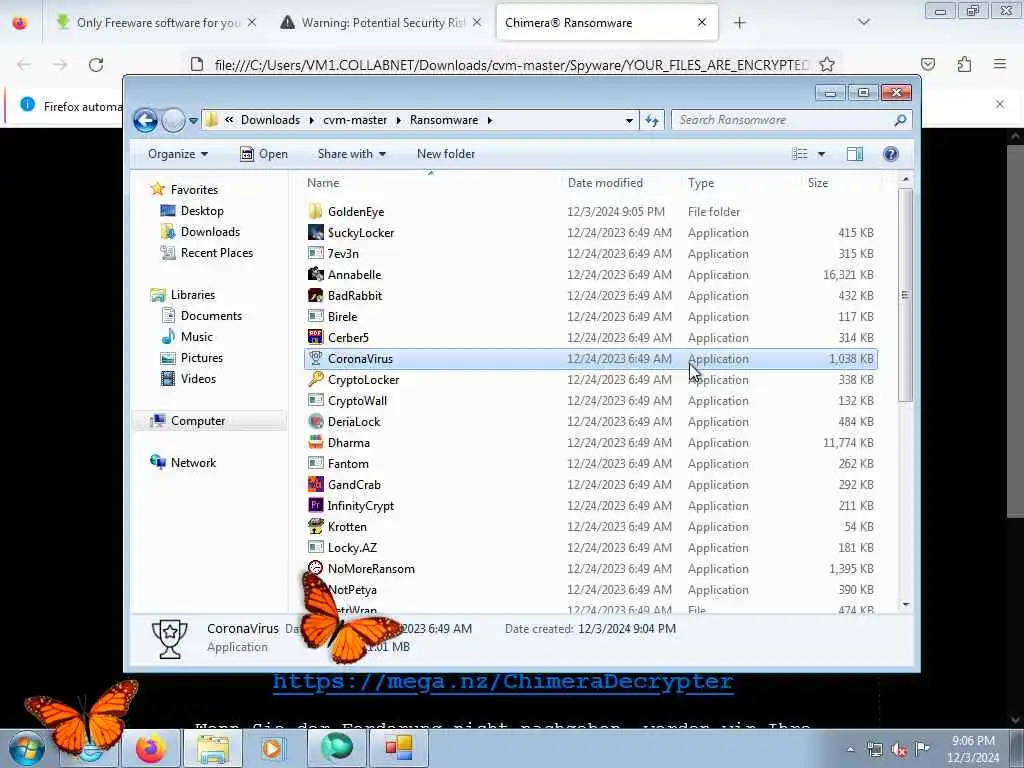Sort by Size column header
The image size is (1024, 768).
tap(842, 183)
